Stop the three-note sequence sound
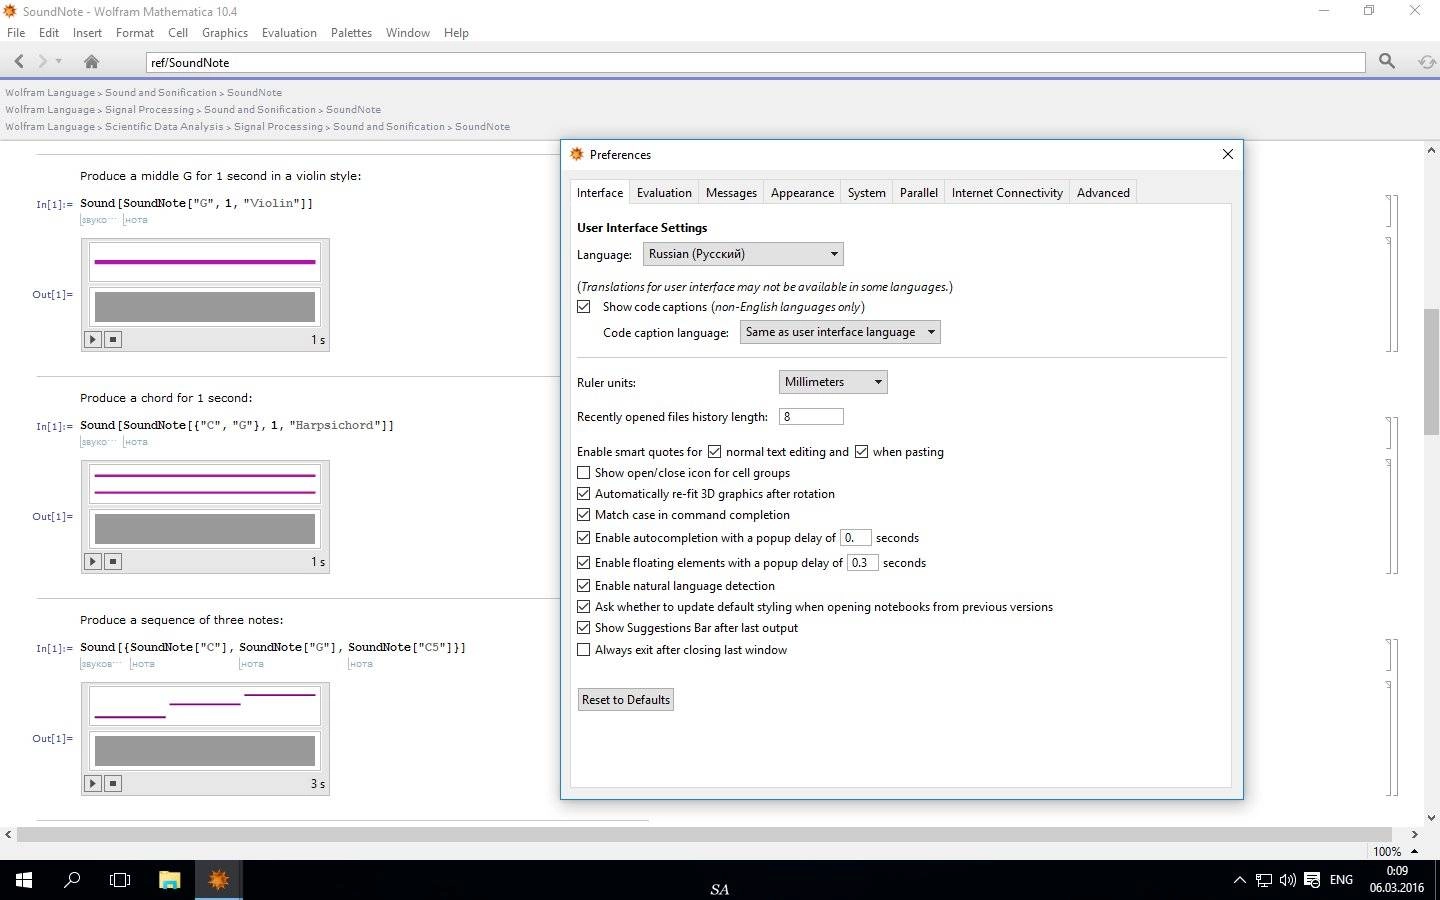 [x=113, y=783]
